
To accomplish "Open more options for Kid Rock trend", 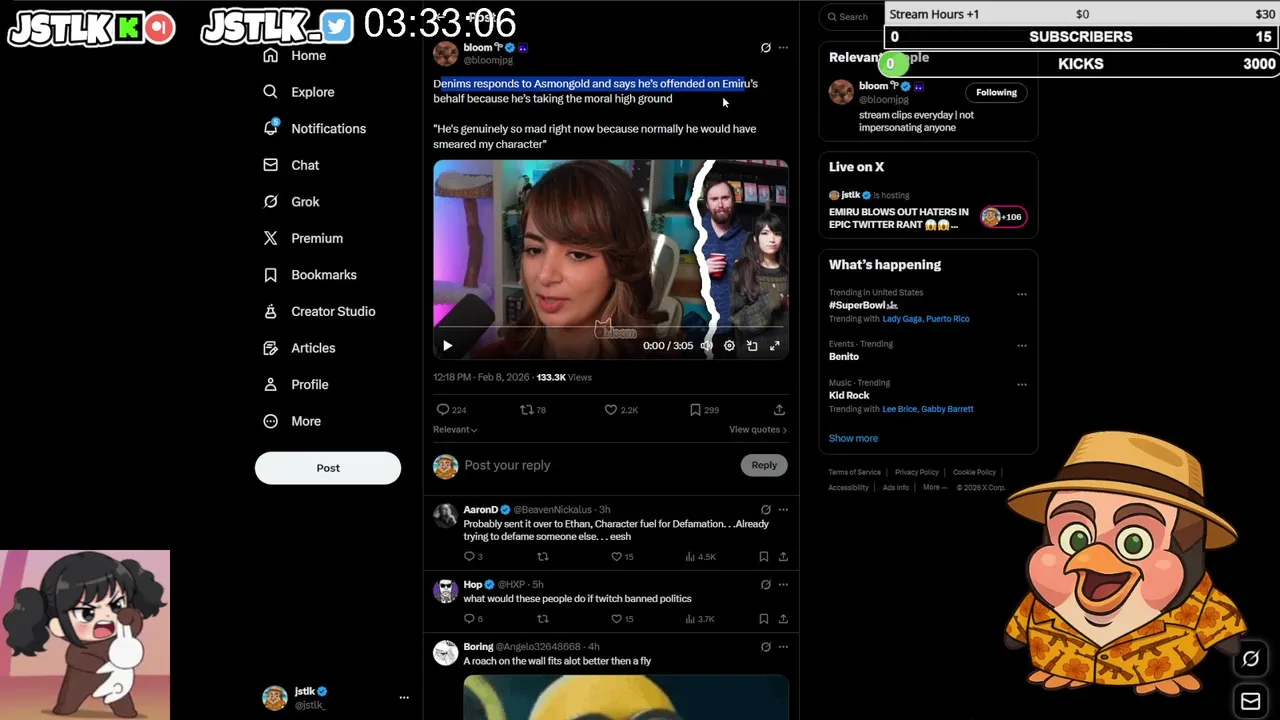I will pyautogui.click(x=1022, y=384).
